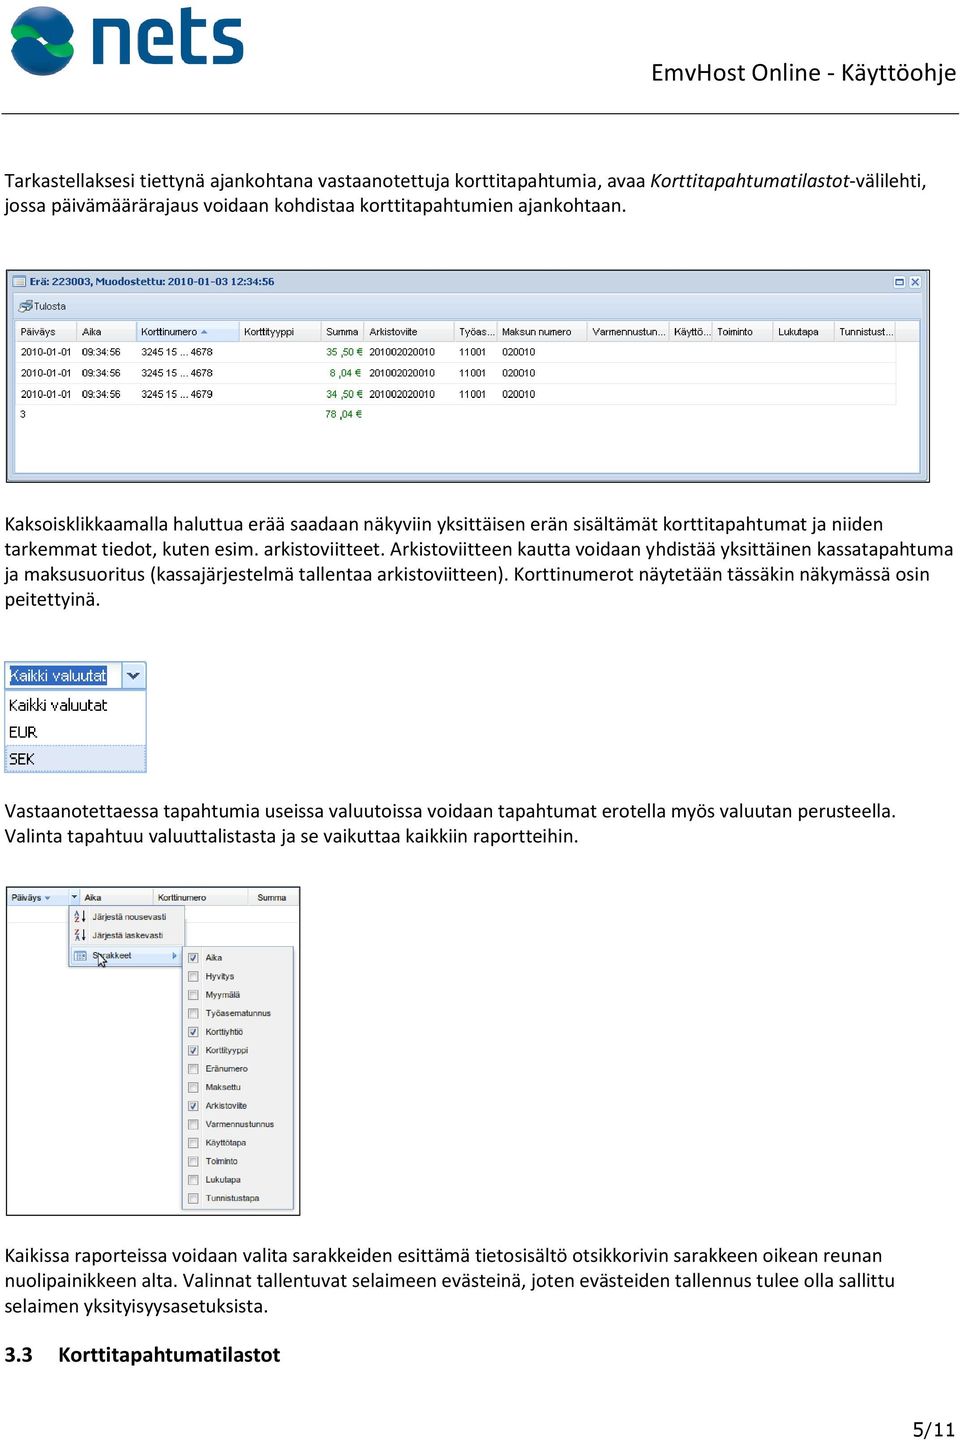Viewport: 960px width, 1440px height.
Task: Select the 34,50 € amount cell
Action: (x=343, y=394)
